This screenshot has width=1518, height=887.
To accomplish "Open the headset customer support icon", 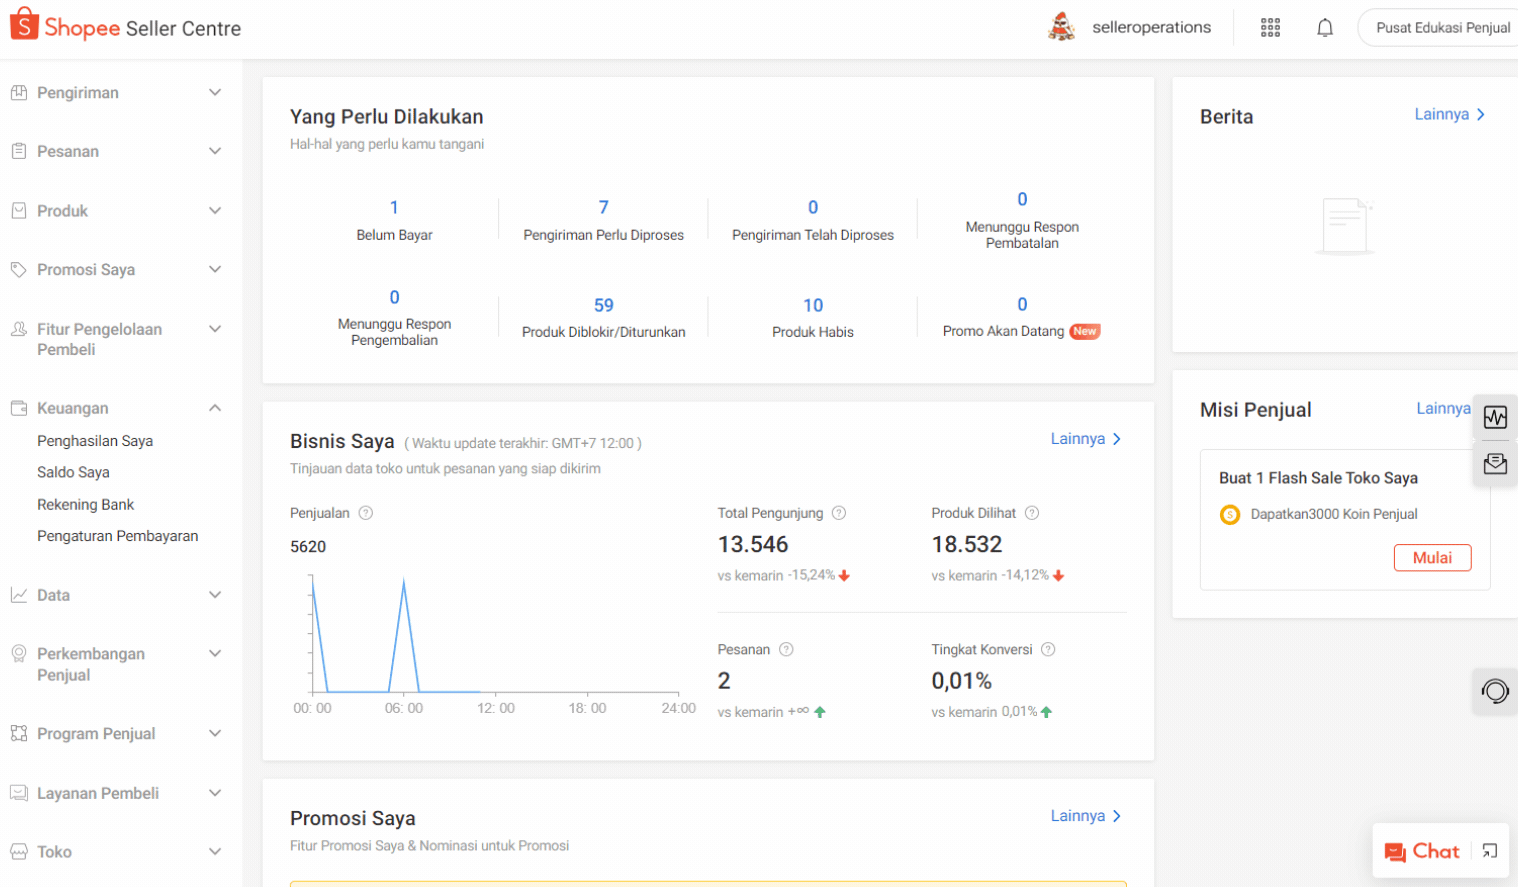I will pyautogui.click(x=1494, y=691).
